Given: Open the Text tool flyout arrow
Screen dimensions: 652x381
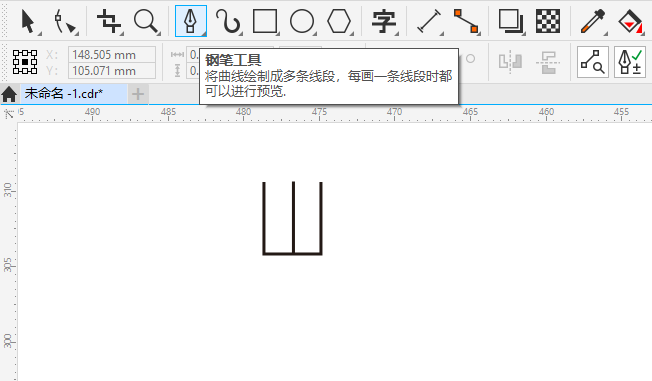Looking at the screenshot, I should click(x=397, y=33).
